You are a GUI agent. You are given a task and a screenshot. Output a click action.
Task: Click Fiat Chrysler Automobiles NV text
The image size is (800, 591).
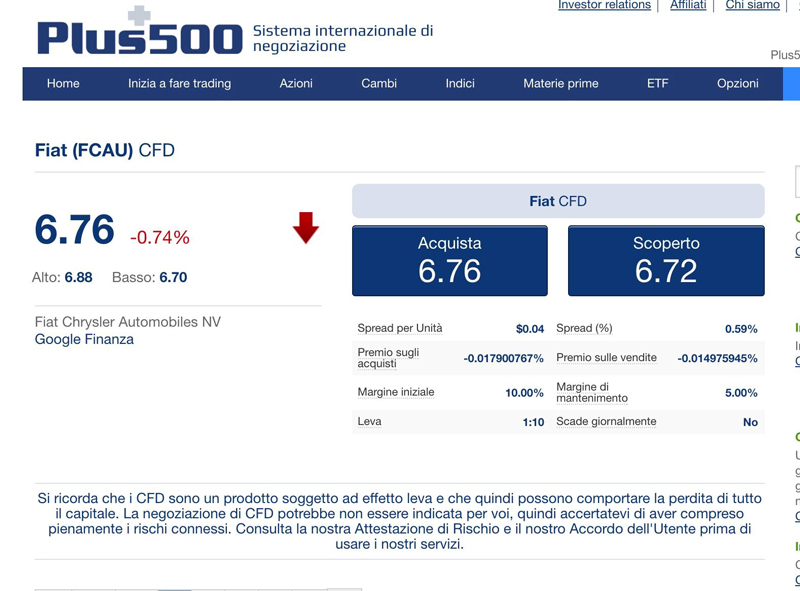click(128, 322)
